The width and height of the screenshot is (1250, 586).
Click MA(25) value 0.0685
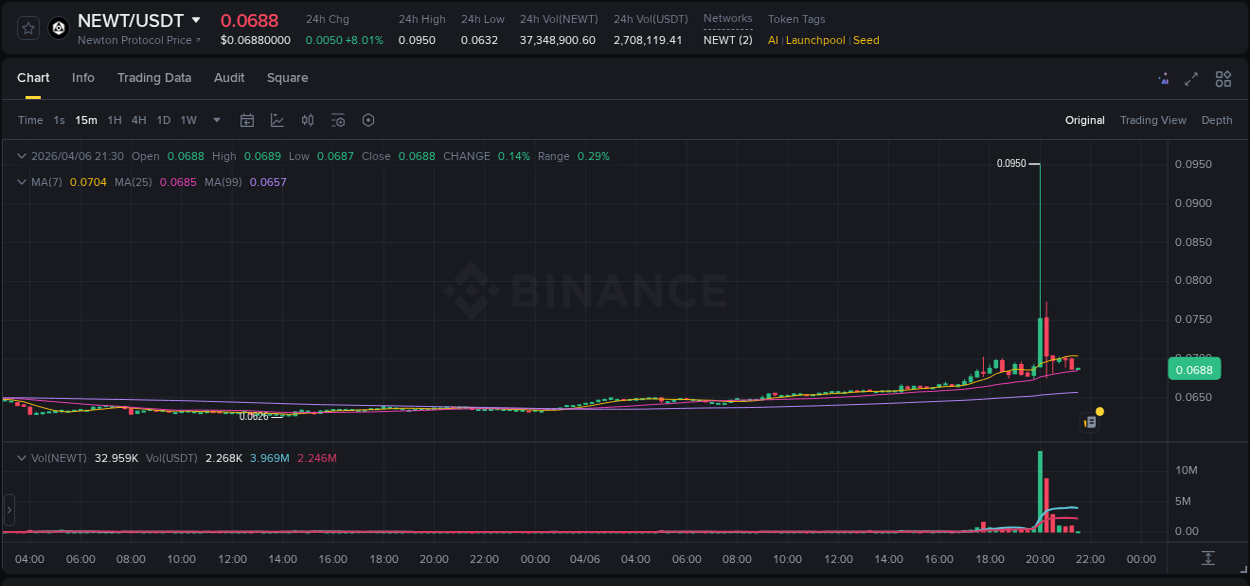point(177,182)
